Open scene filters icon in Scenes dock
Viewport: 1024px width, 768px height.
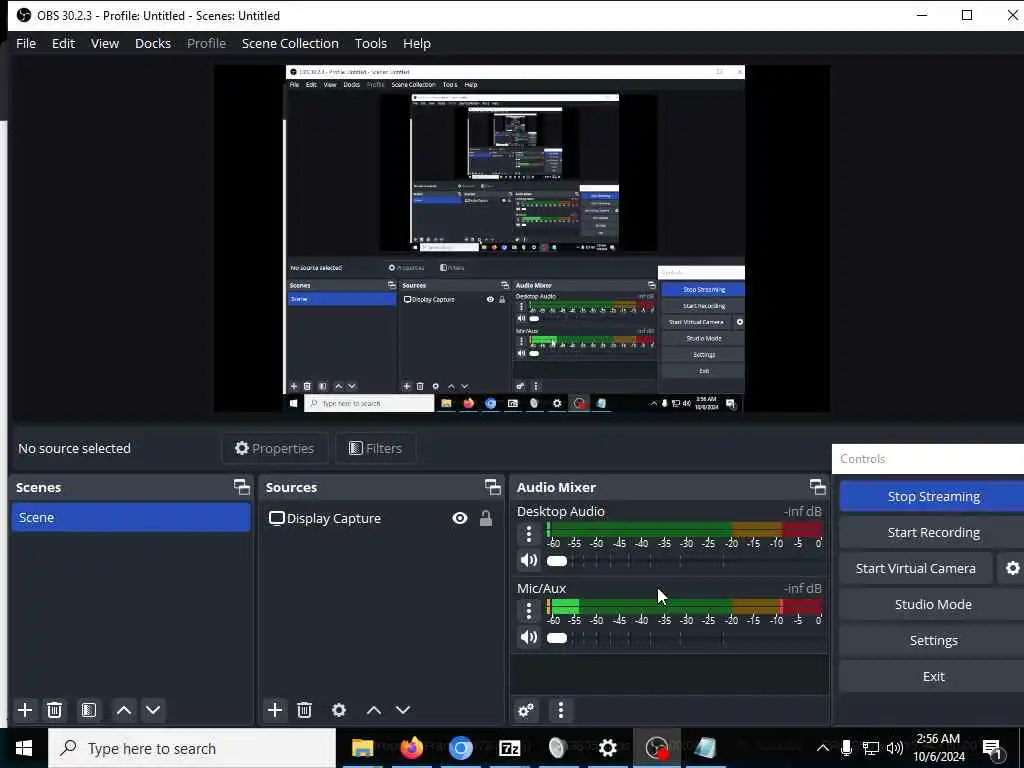tap(89, 710)
